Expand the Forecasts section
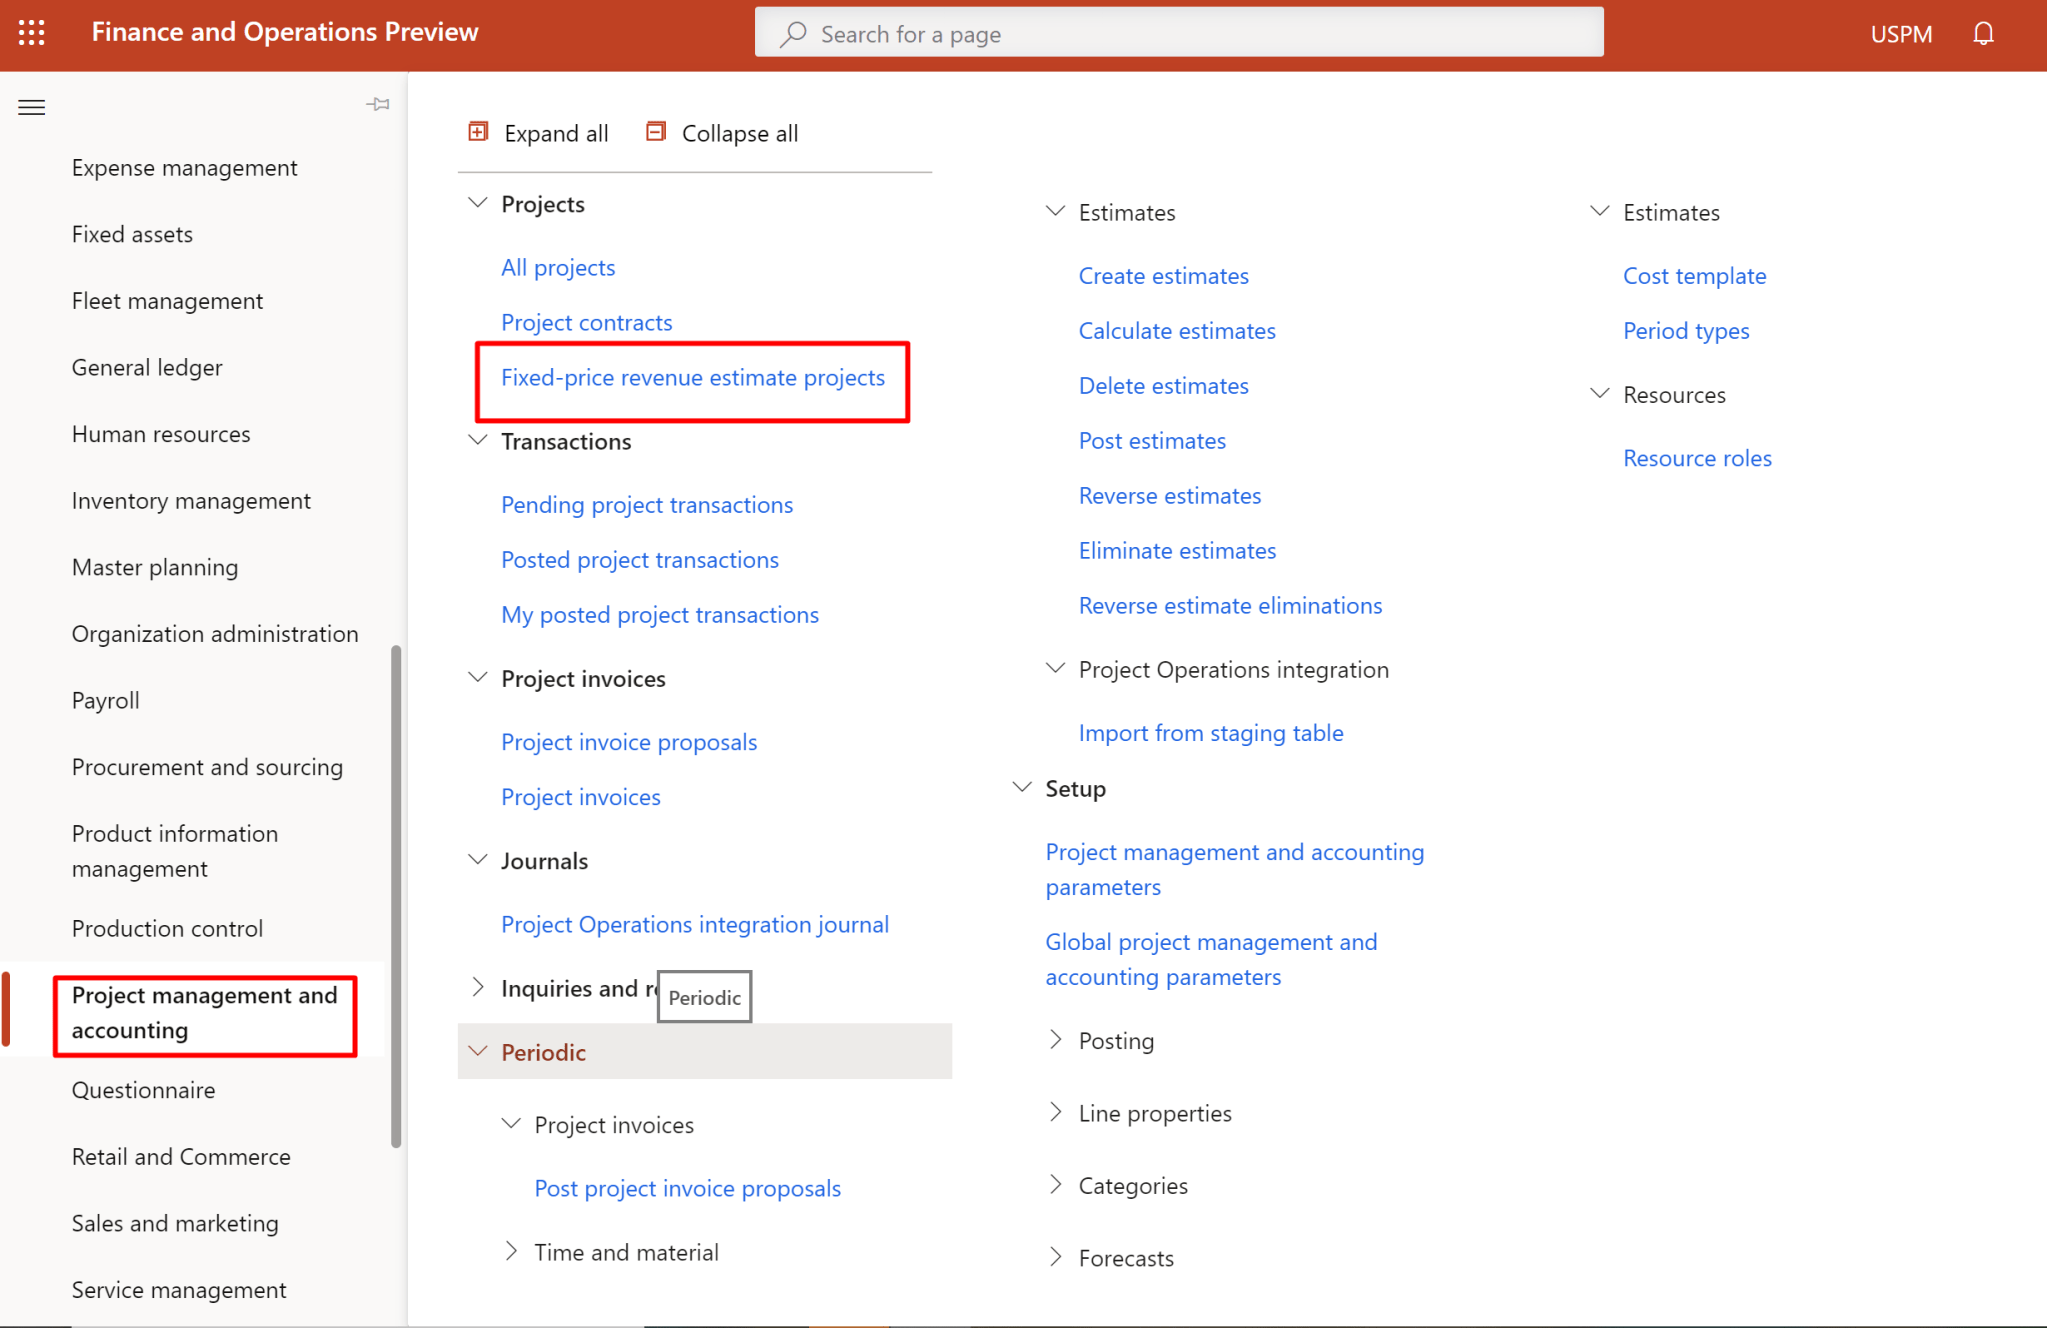Viewport: 2047px width, 1328px height. click(1057, 1257)
